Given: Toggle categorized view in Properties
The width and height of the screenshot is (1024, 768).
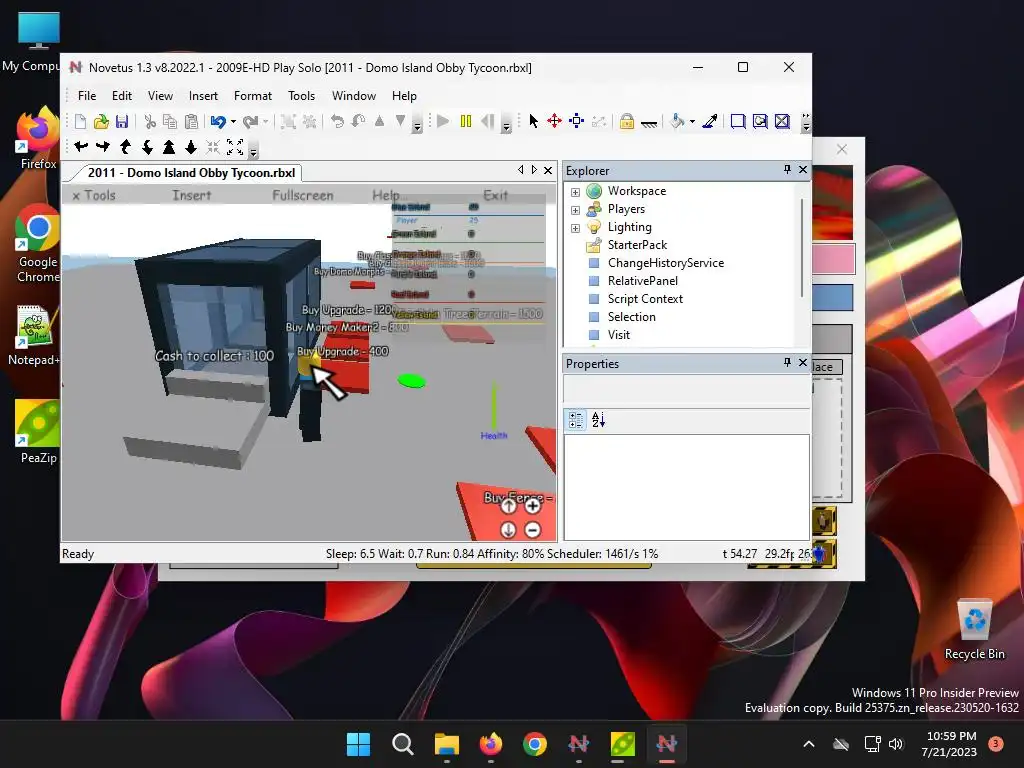Looking at the screenshot, I should pos(576,420).
